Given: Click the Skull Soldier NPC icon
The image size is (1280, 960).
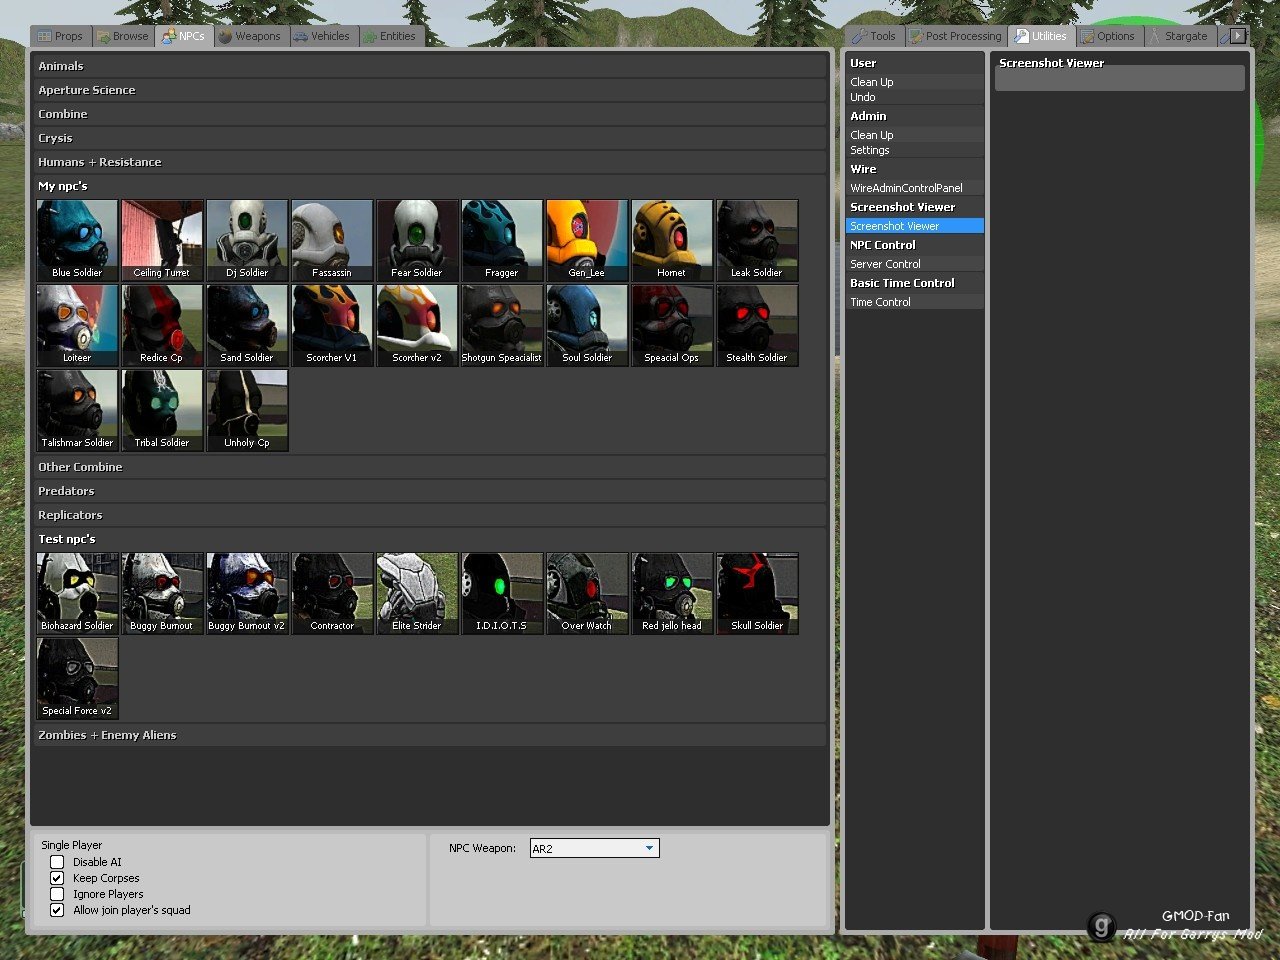Looking at the screenshot, I should click(x=757, y=593).
